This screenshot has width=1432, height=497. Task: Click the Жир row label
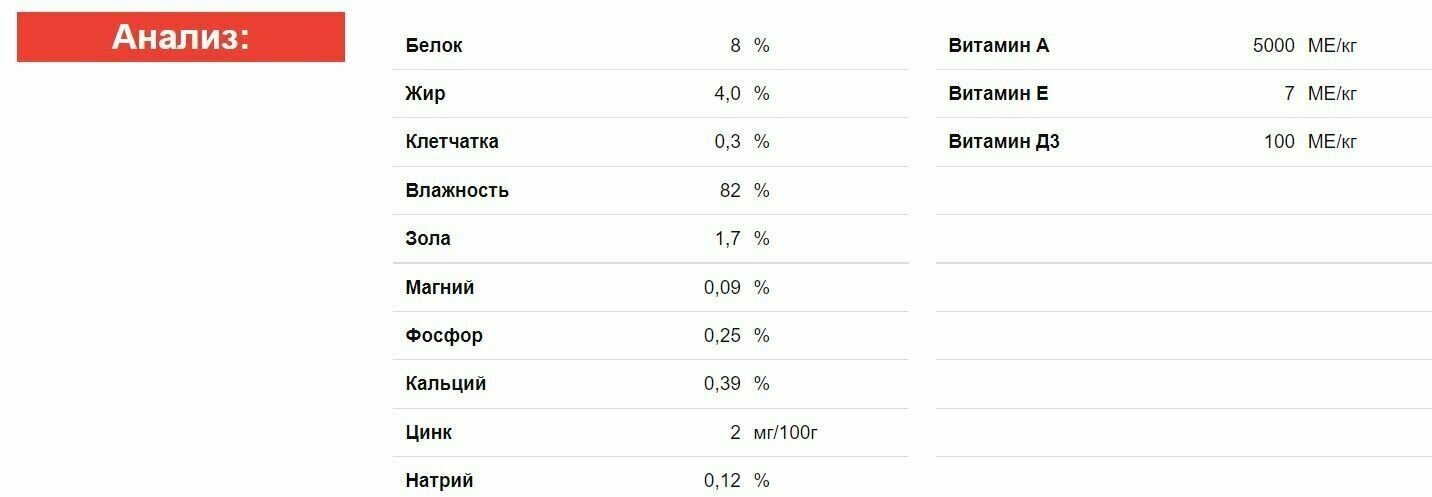tap(425, 94)
